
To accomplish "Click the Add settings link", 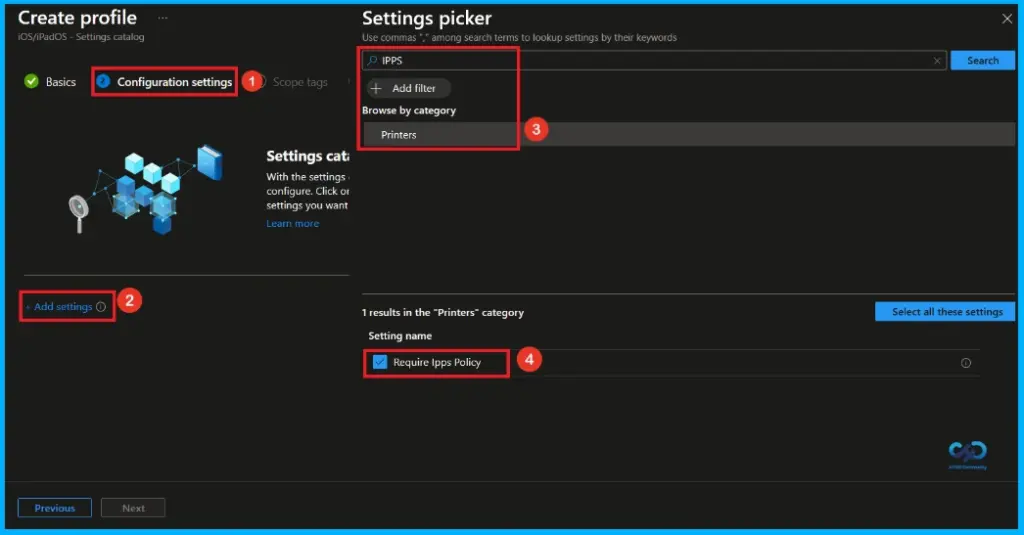I will [x=63, y=306].
